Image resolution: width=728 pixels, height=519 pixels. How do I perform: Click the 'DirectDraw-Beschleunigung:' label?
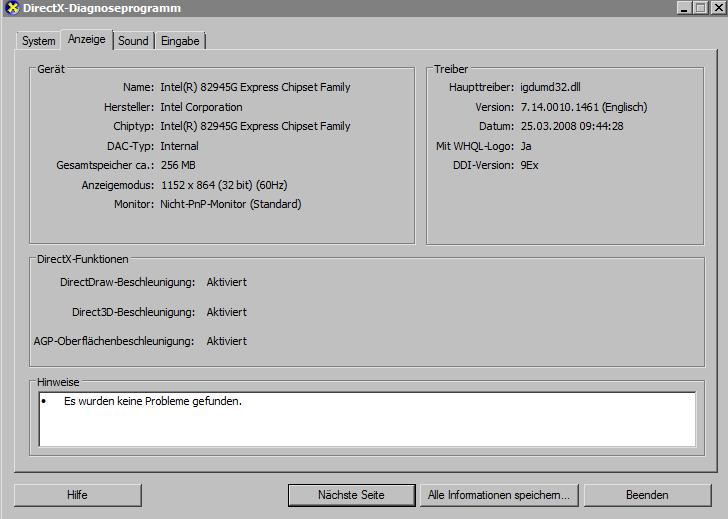(x=128, y=282)
